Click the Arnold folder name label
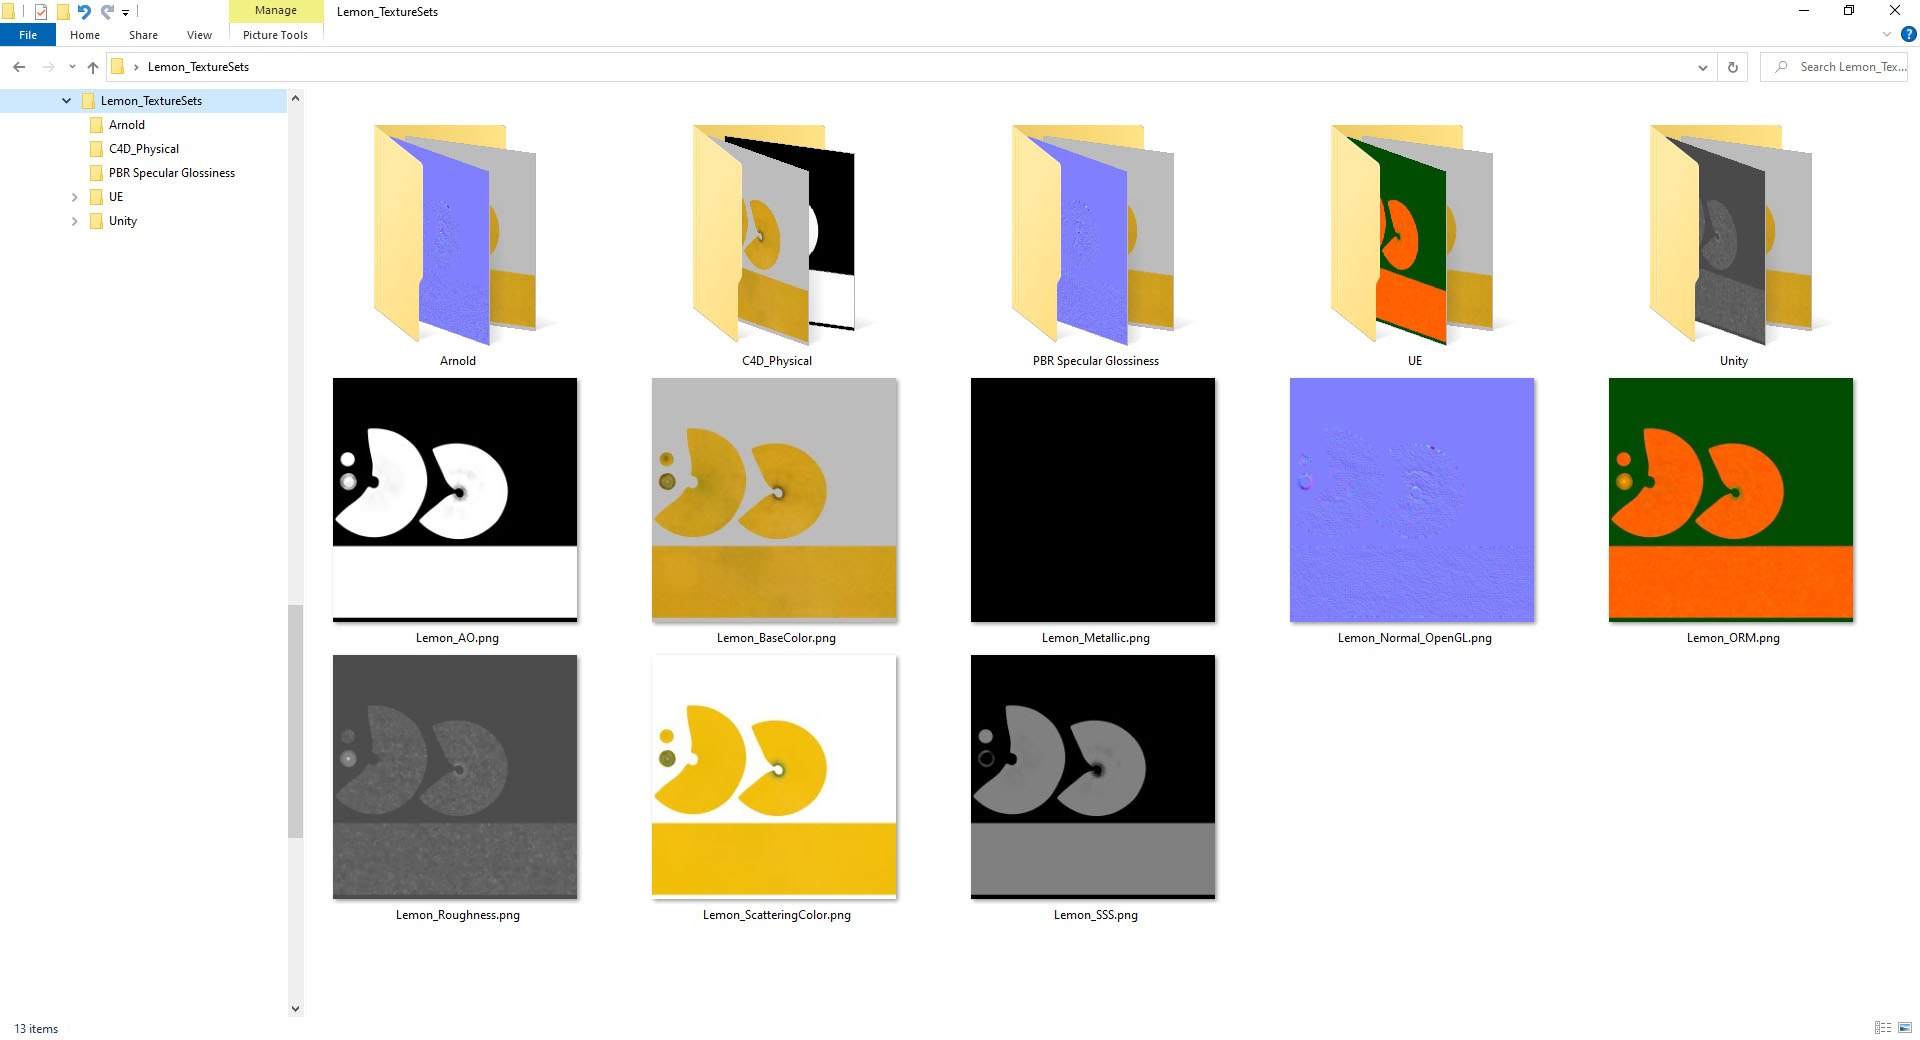The image size is (1920, 1040). tap(458, 361)
